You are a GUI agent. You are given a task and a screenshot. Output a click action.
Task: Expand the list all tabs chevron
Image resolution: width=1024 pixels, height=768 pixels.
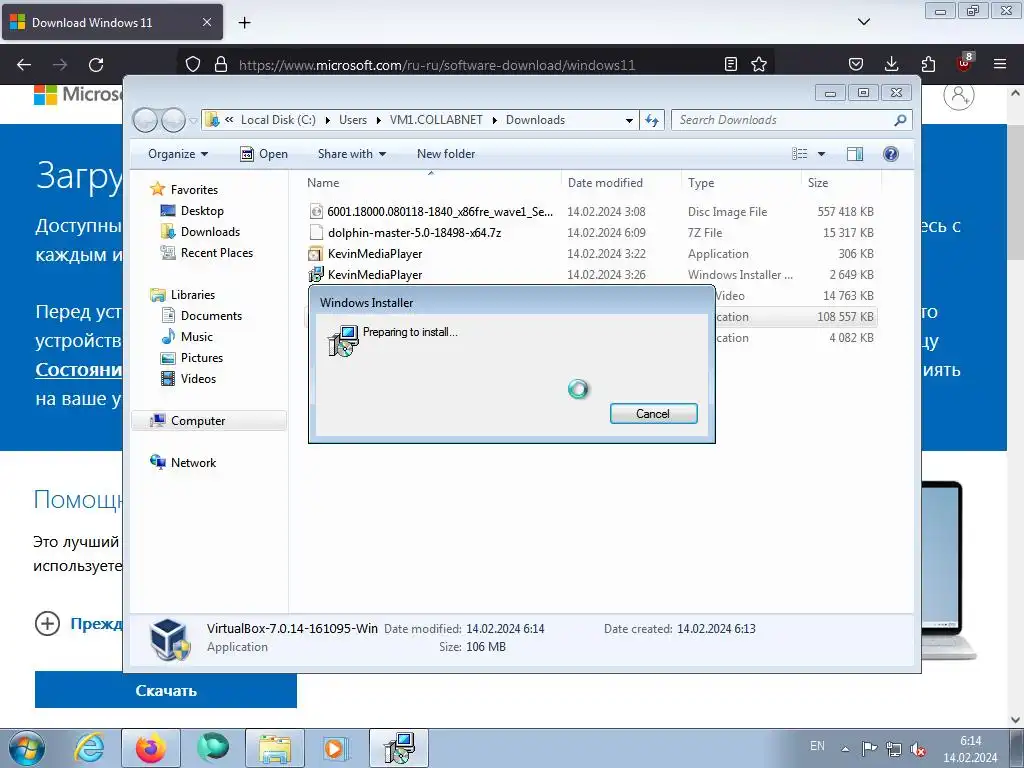(x=863, y=22)
